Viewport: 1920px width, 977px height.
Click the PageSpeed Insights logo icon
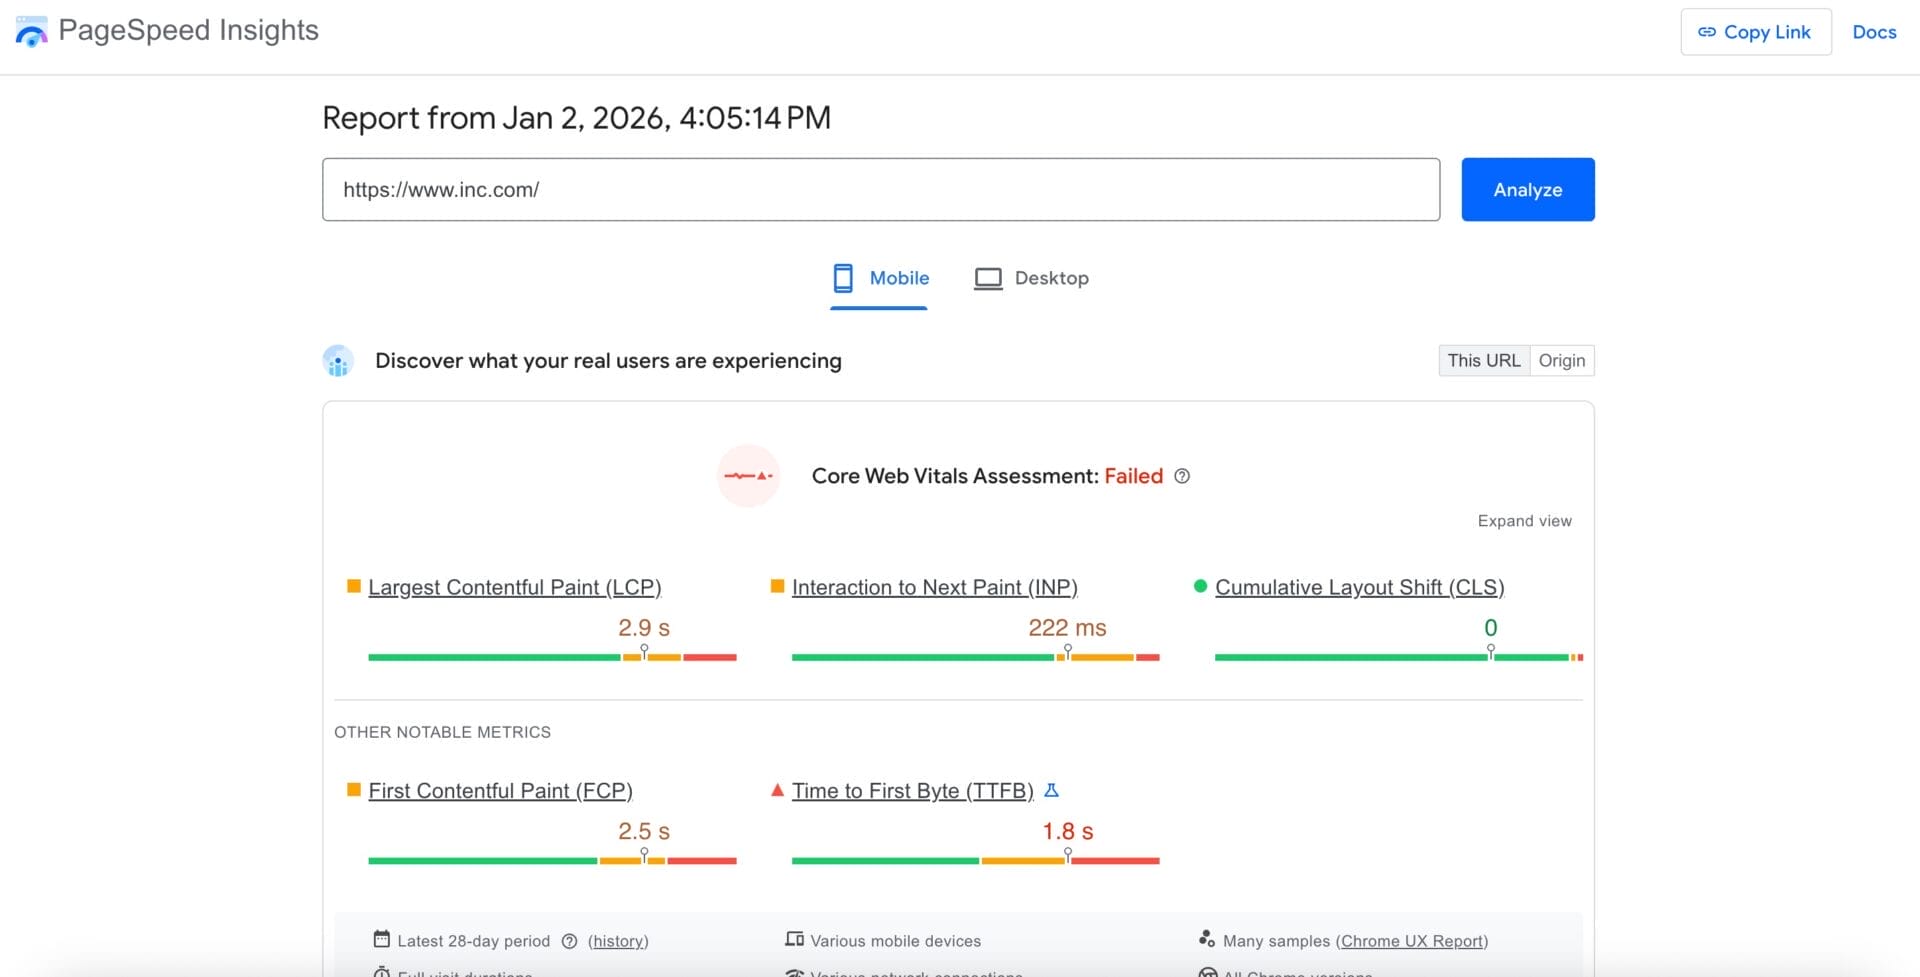32,32
